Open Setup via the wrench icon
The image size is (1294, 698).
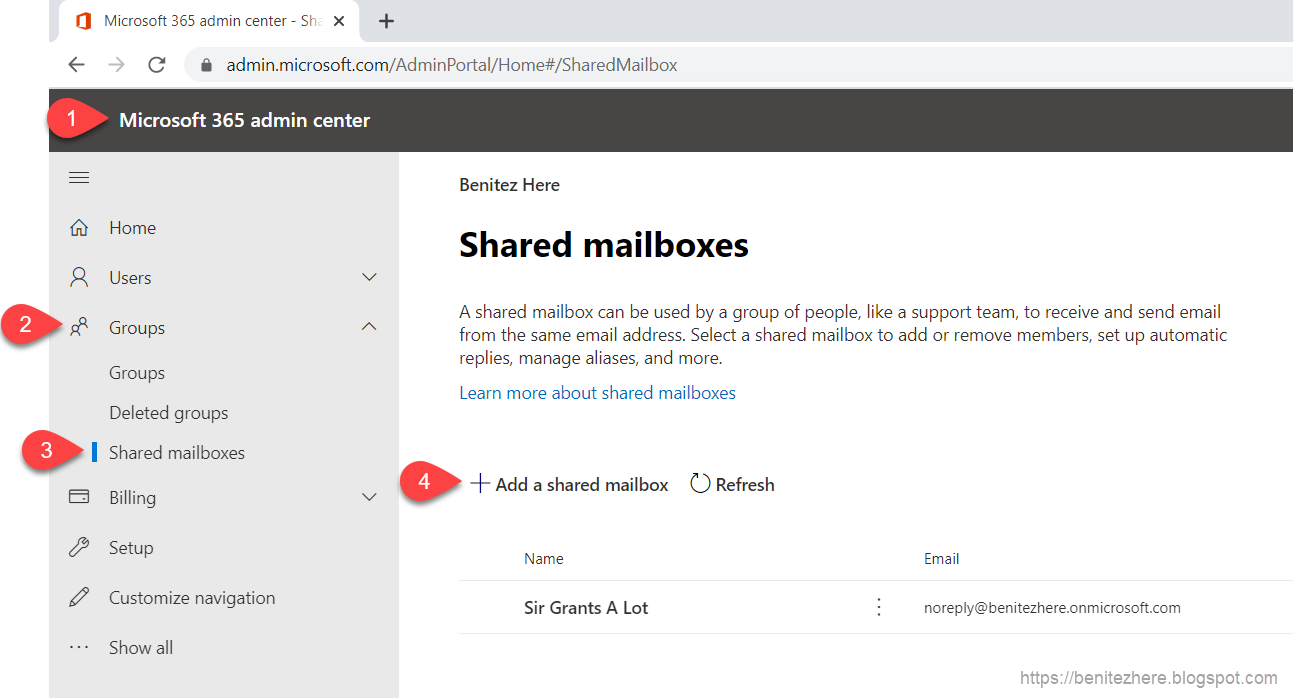79,547
